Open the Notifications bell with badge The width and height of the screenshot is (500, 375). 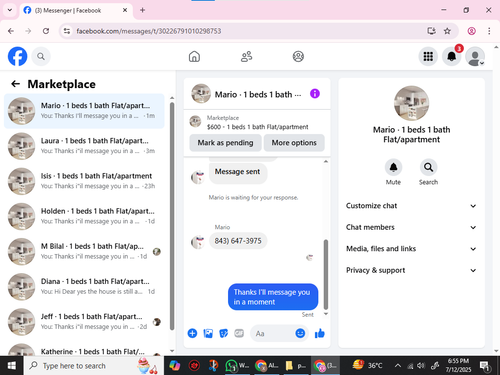452,56
